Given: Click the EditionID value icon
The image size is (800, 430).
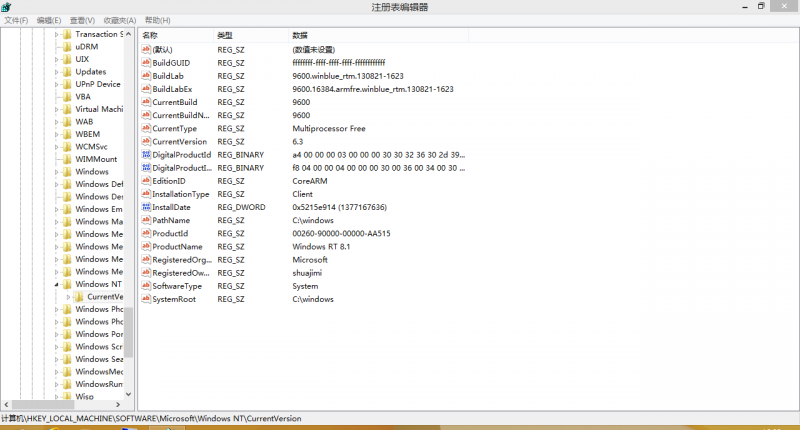Looking at the screenshot, I should pyautogui.click(x=146, y=181).
